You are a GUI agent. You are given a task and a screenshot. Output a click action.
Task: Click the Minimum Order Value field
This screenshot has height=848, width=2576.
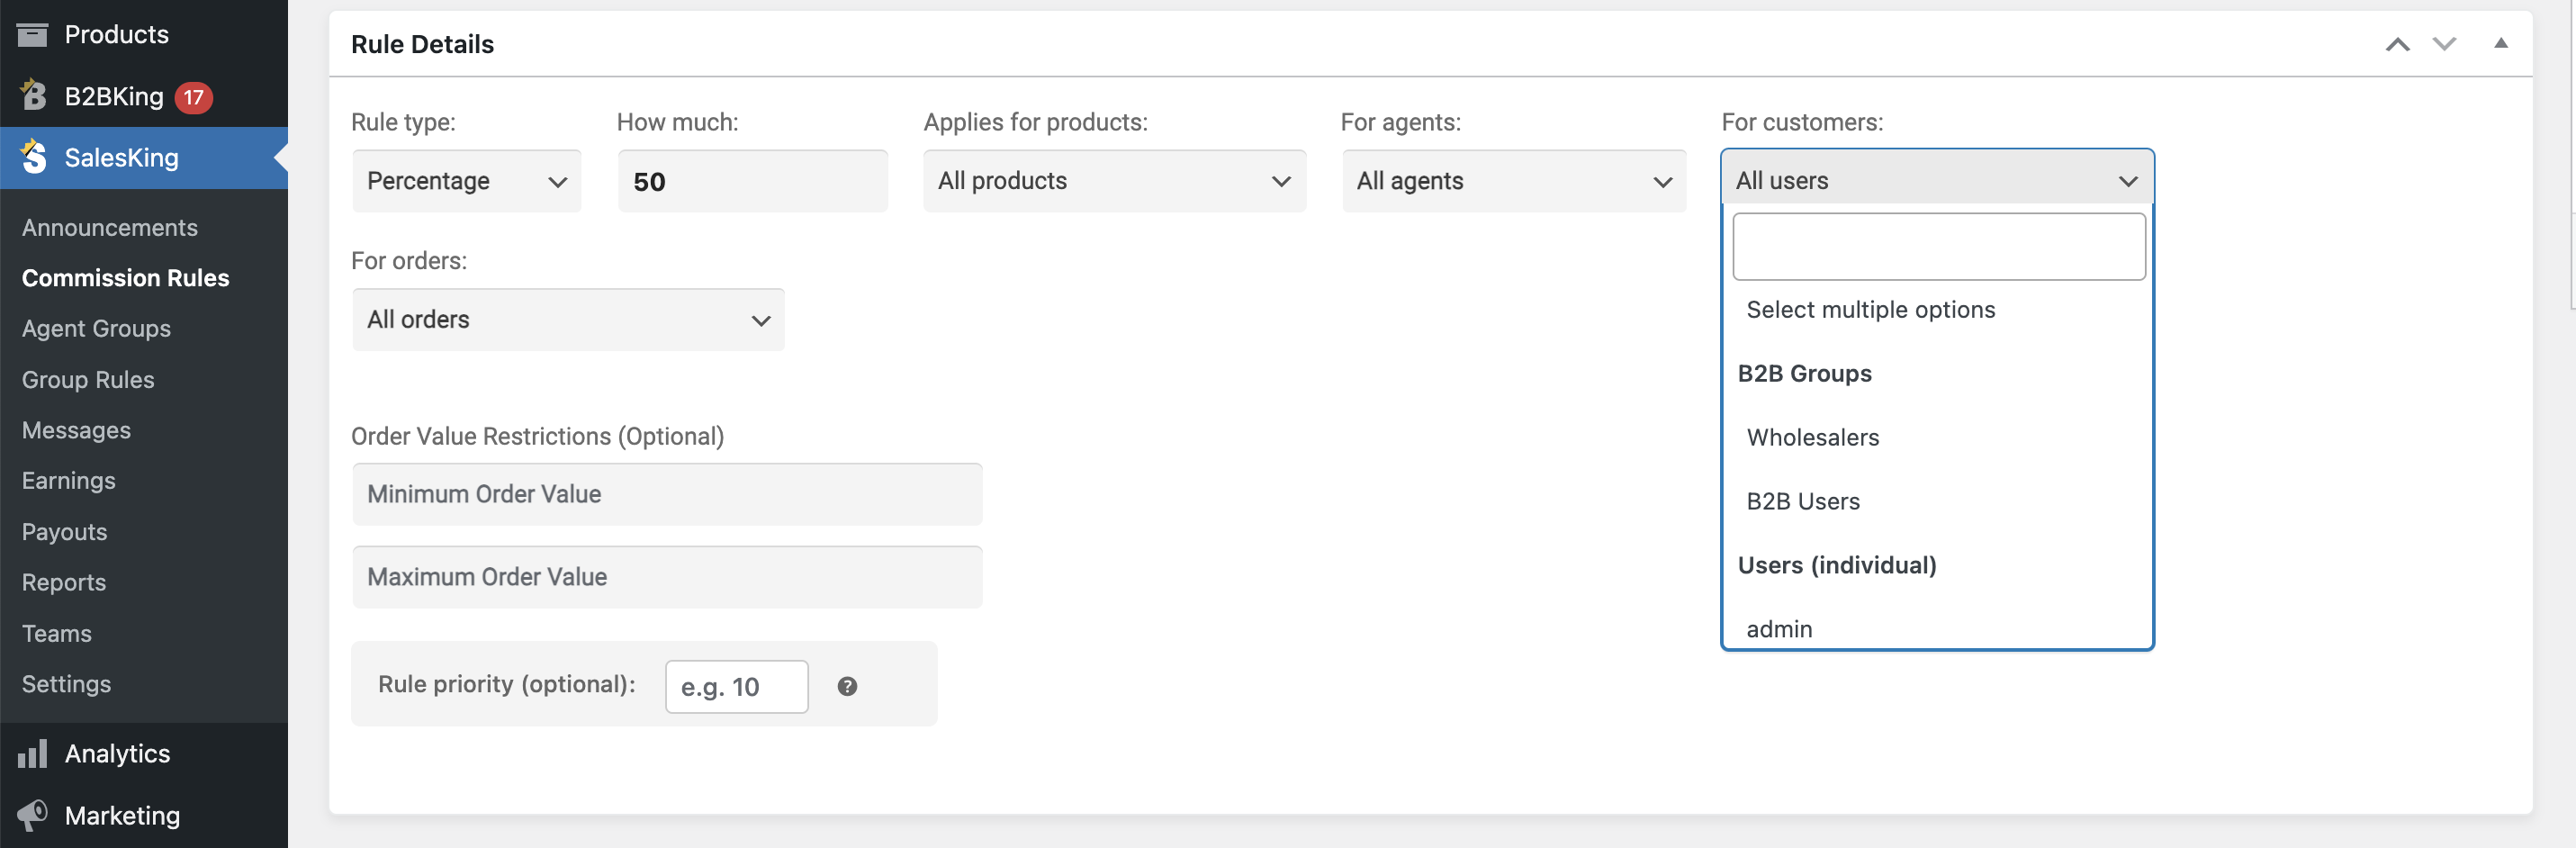pos(667,494)
